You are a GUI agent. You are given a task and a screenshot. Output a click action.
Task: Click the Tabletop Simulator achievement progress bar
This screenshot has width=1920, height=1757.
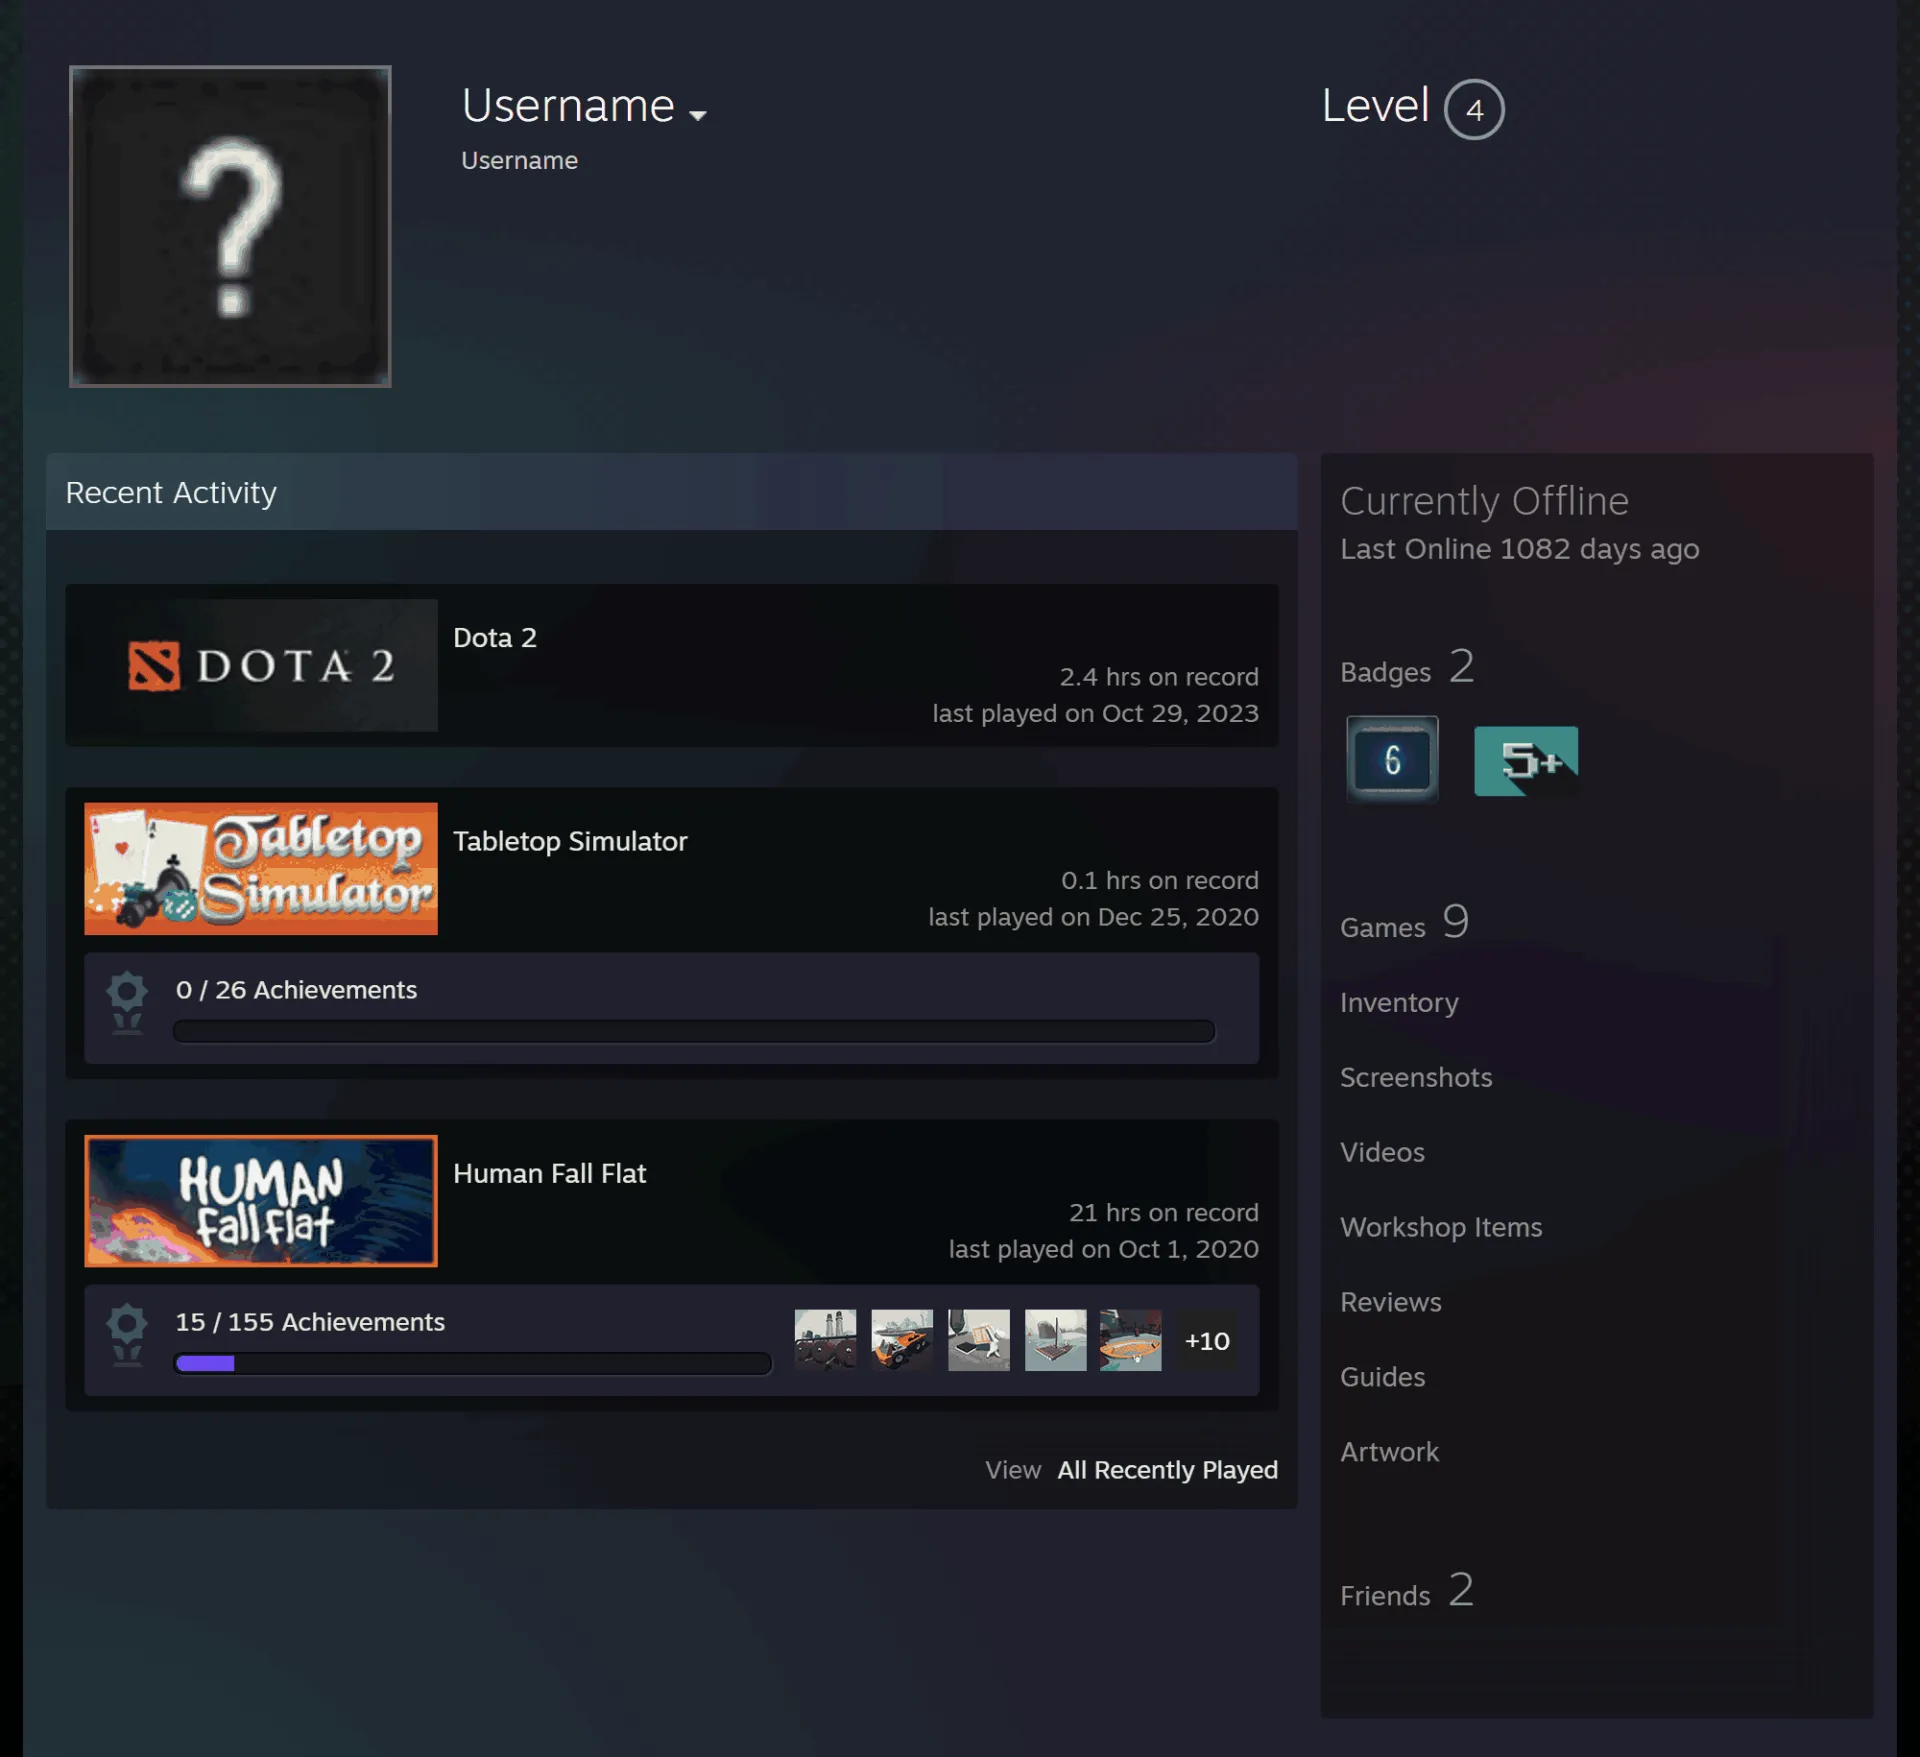coord(694,1031)
